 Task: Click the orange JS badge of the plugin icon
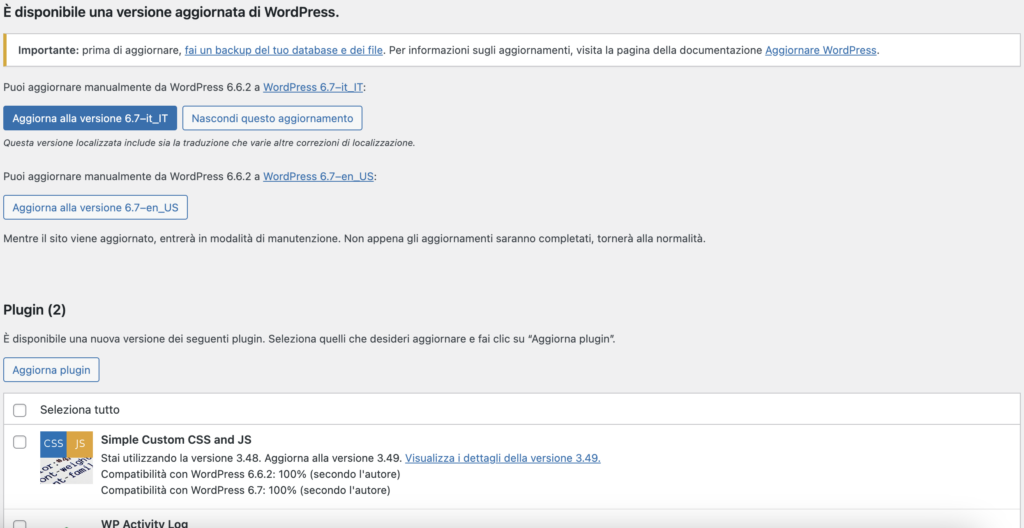click(80, 443)
